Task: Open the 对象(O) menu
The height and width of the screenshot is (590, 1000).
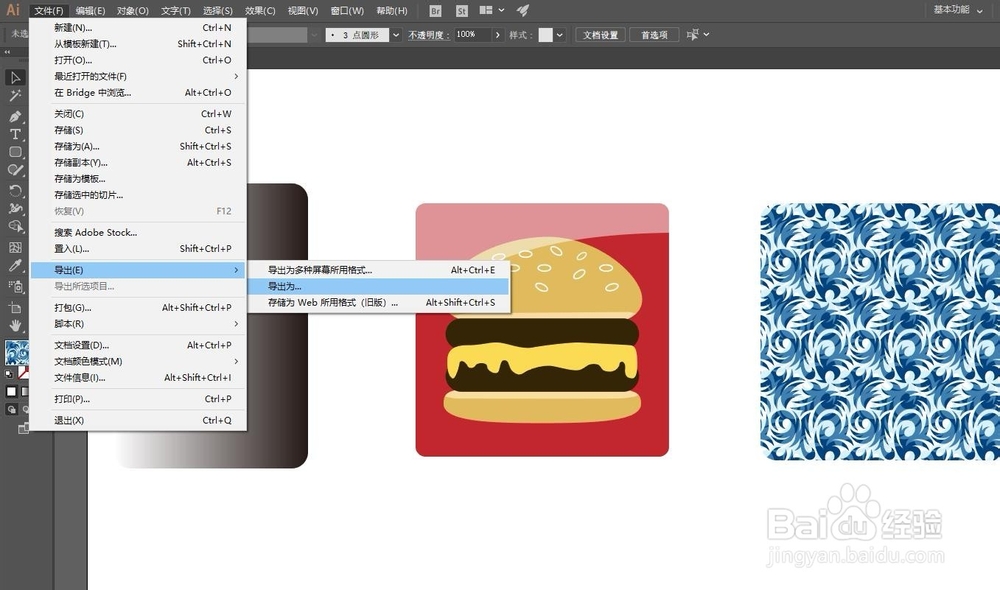Action: point(133,11)
